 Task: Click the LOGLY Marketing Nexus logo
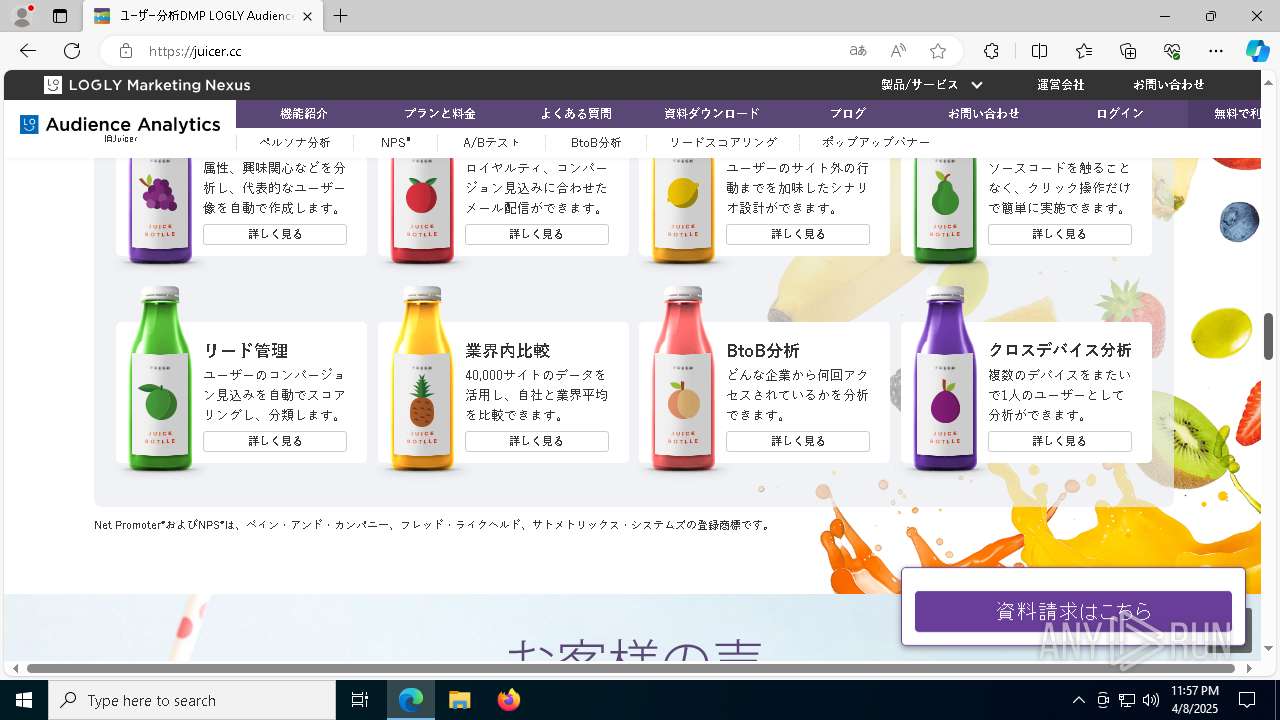148,85
